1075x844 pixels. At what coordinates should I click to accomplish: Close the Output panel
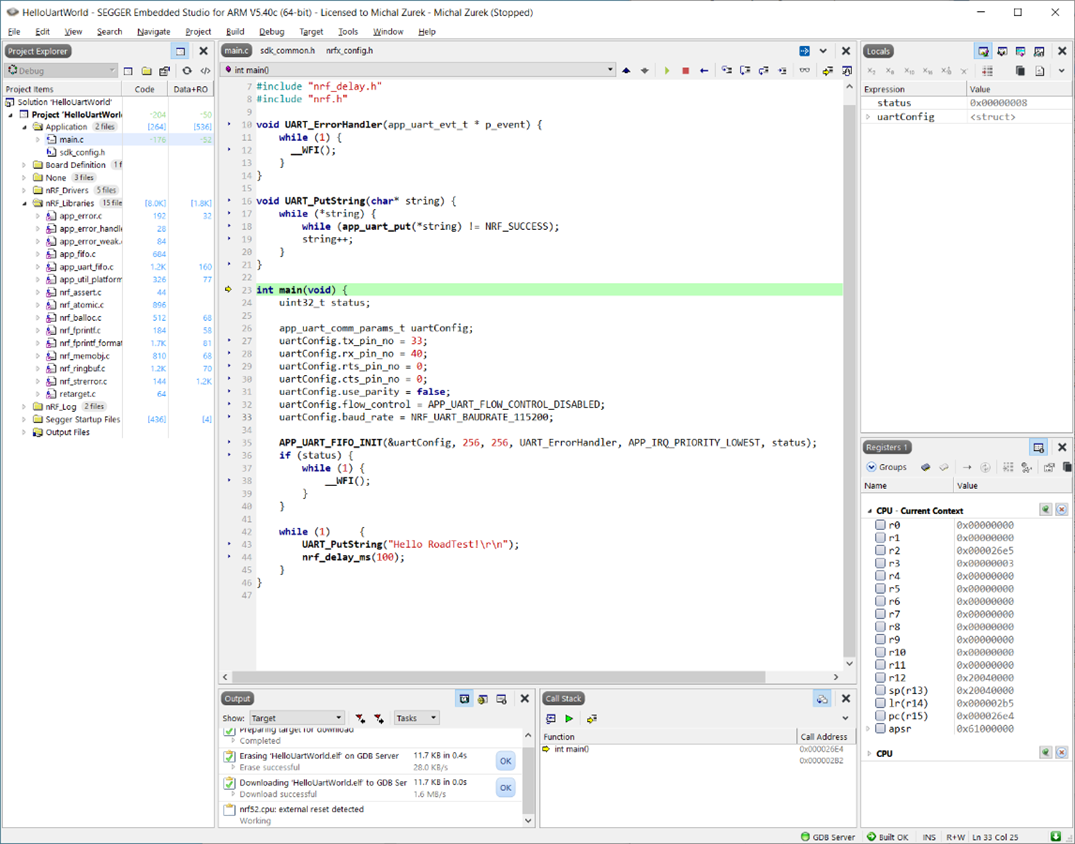[524, 699]
